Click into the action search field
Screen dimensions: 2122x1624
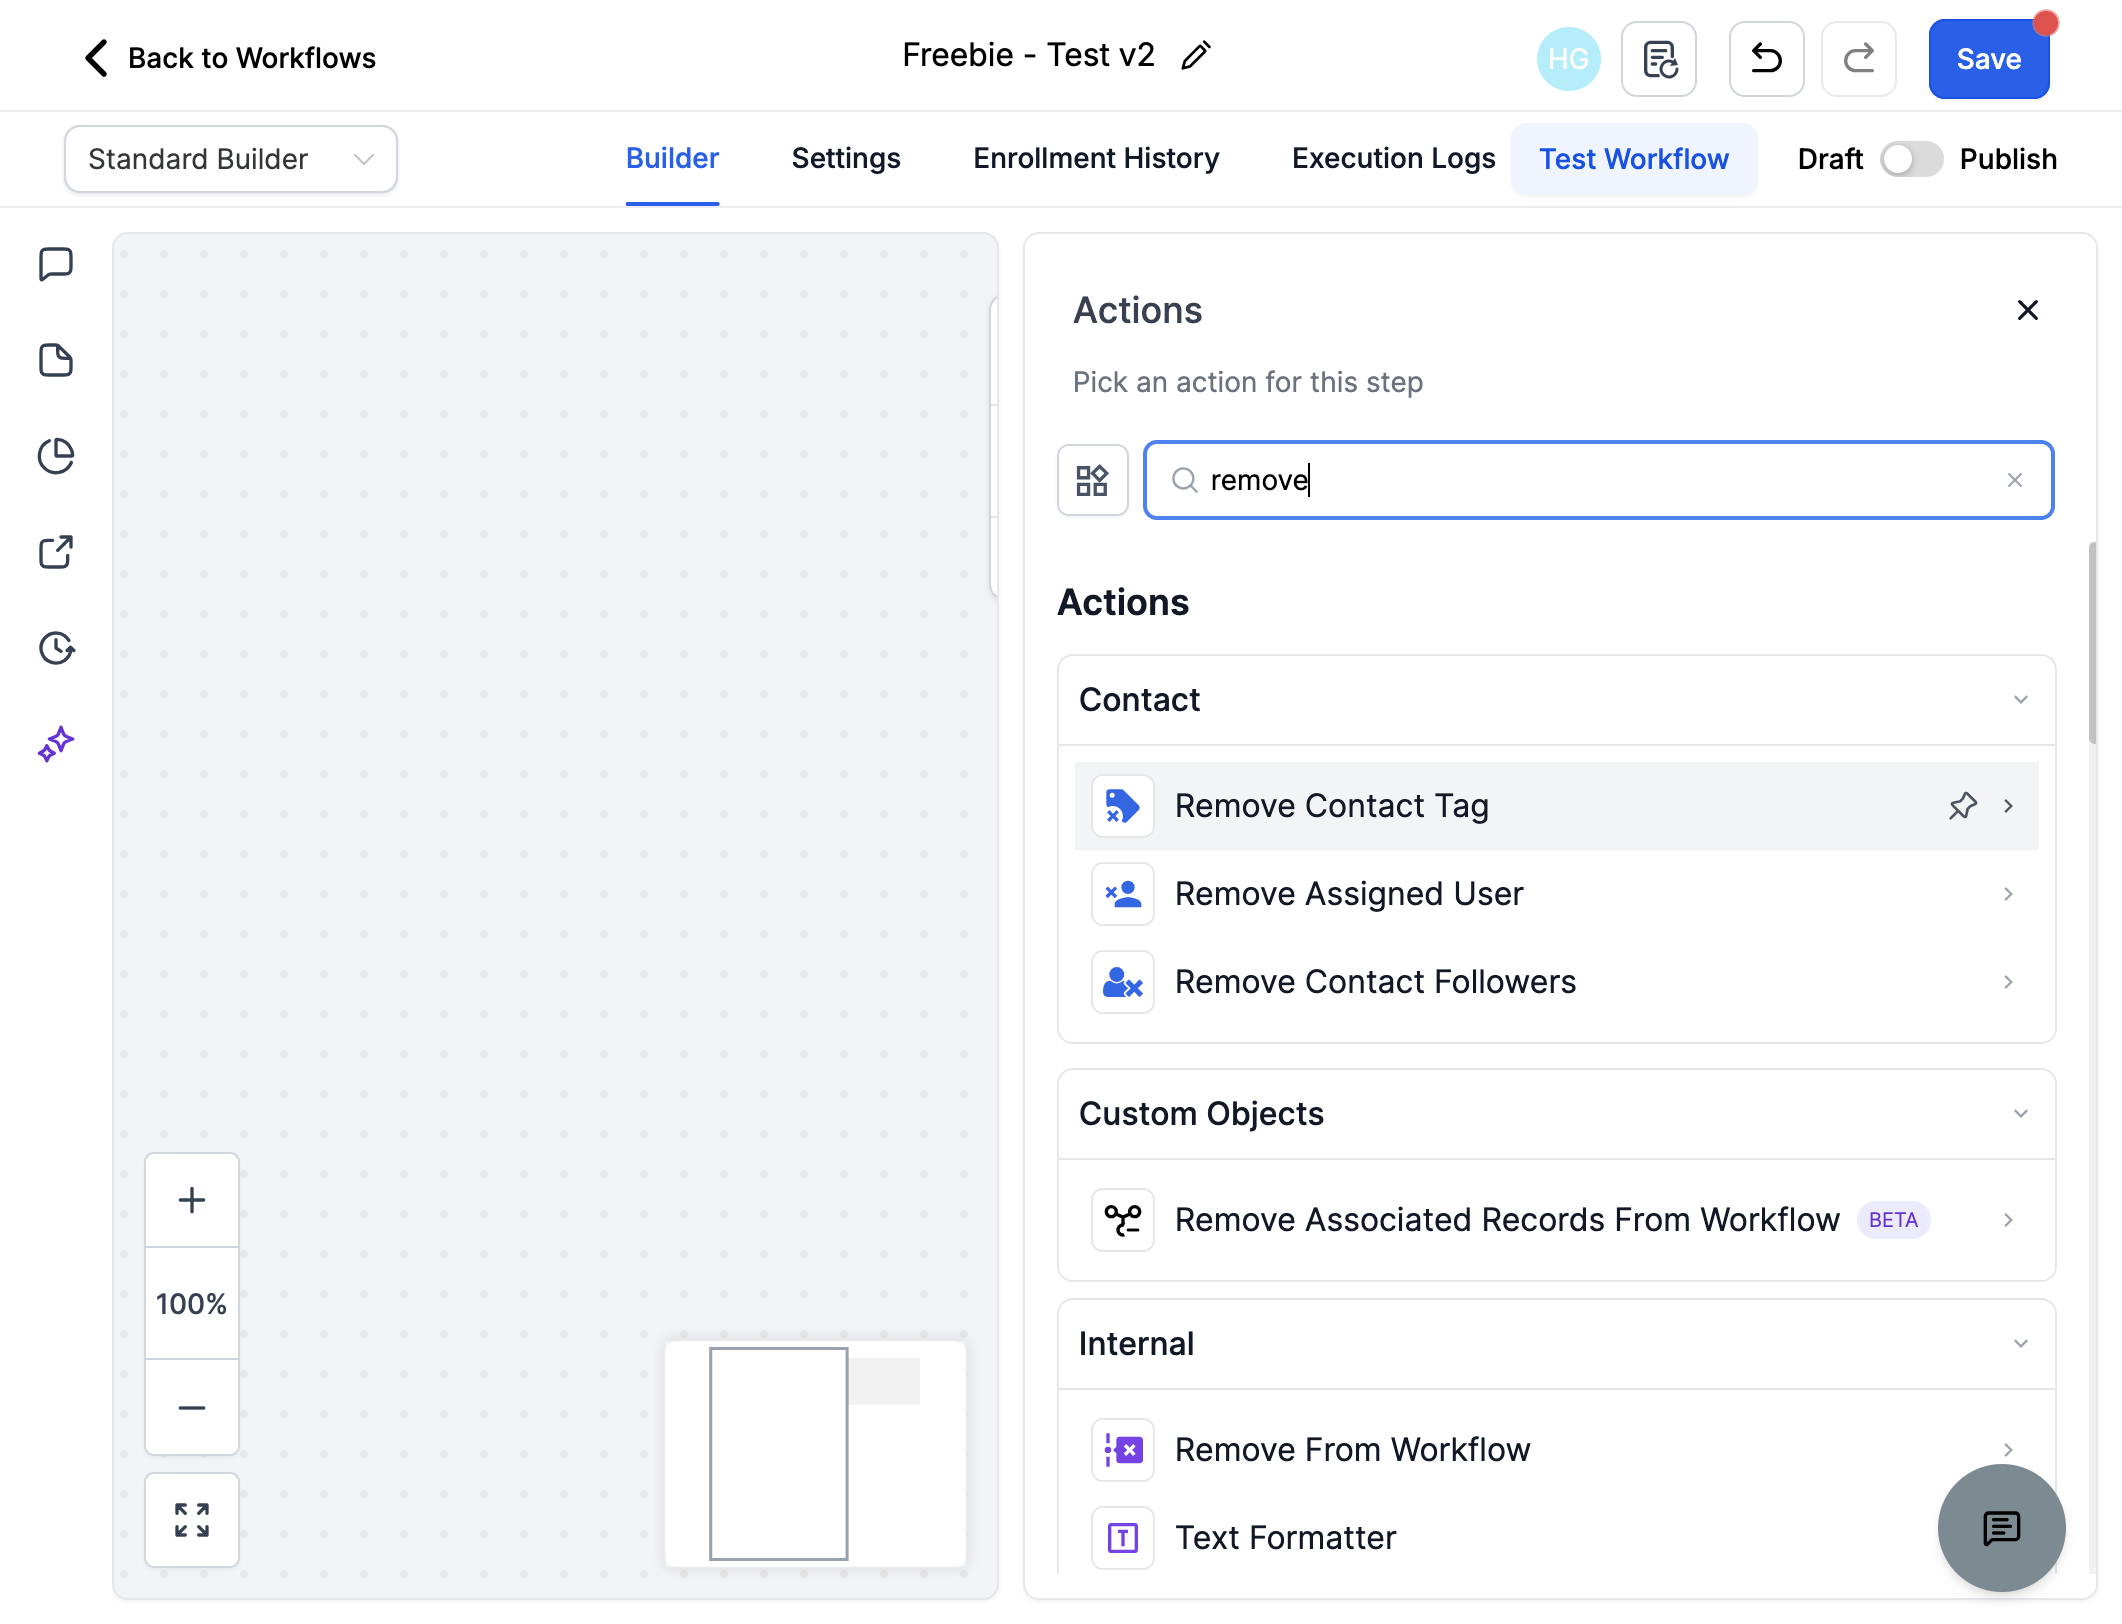[x=1598, y=480]
